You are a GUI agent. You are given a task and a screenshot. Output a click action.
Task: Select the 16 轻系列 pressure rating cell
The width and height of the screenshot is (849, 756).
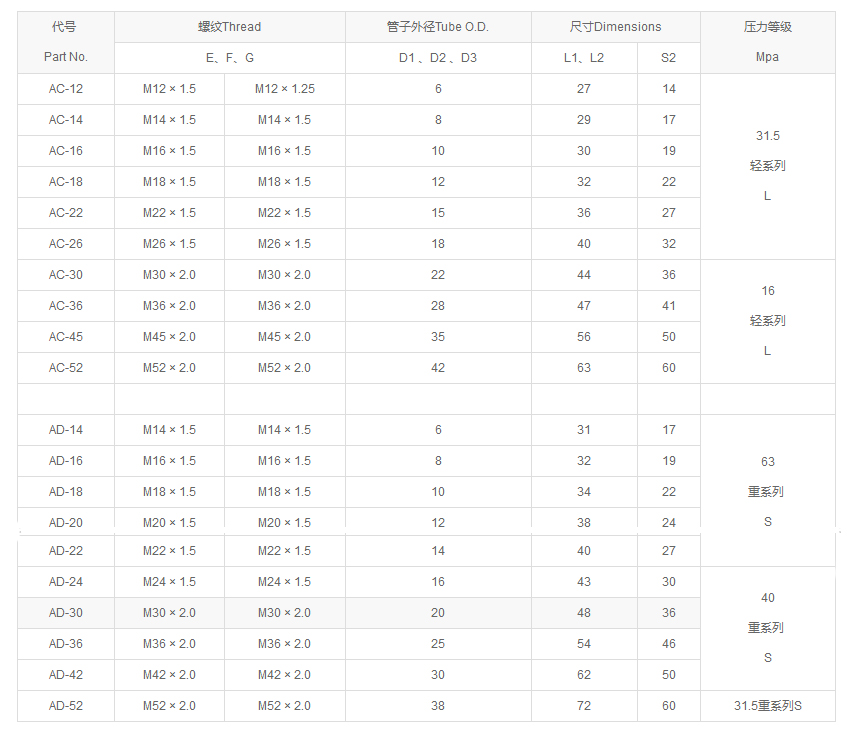click(x=767, y=321)
